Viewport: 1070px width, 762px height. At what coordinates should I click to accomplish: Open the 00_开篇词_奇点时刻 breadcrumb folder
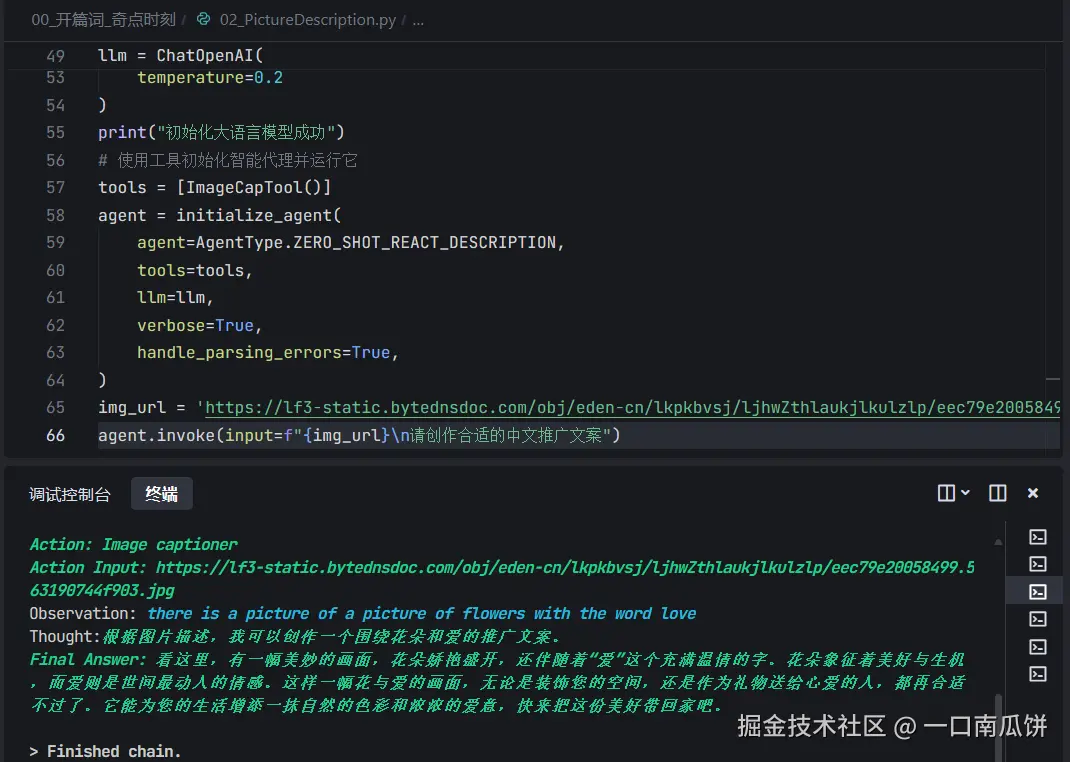(104, 20)
